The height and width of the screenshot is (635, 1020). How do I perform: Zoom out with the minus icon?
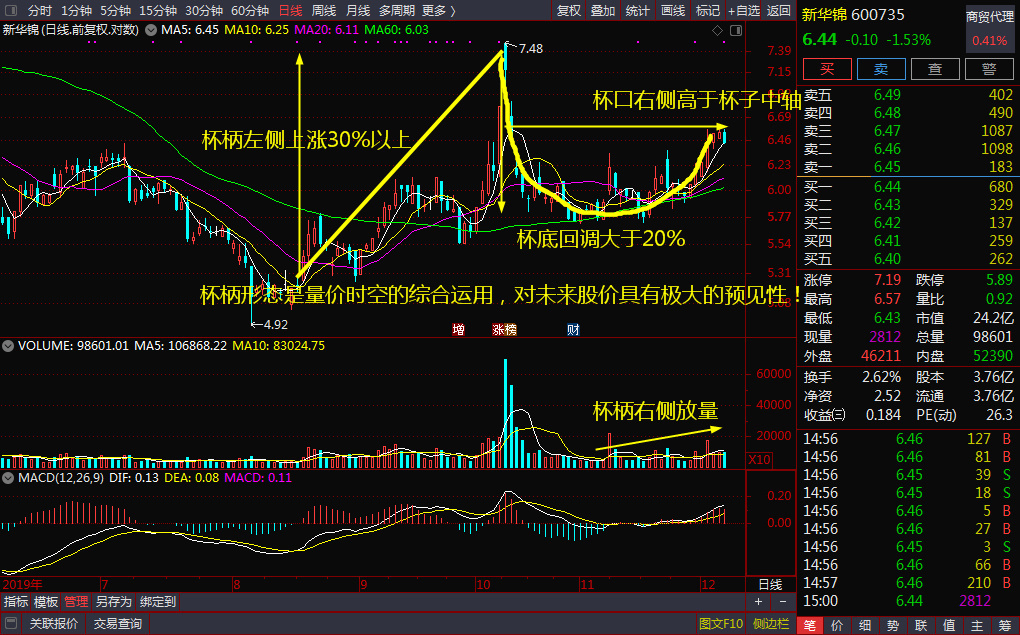click(781, 601)
